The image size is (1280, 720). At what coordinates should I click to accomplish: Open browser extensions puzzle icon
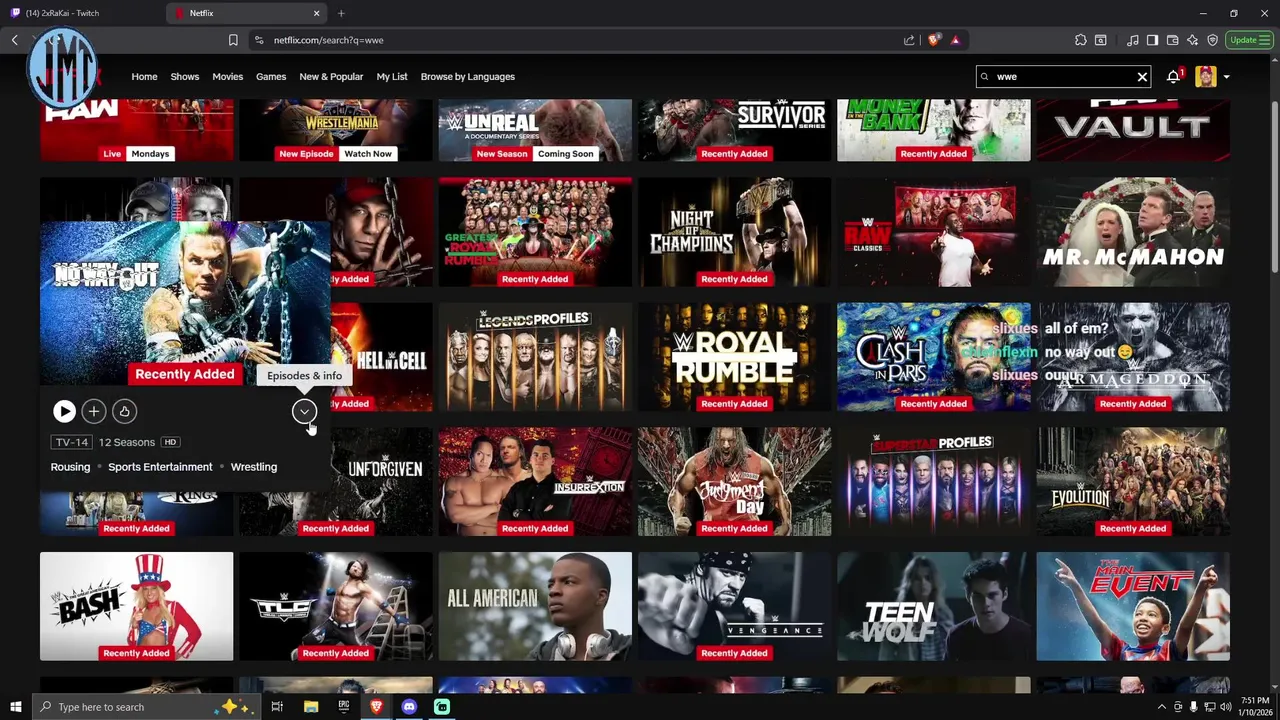pyautogui.click(x=1081, y=40)
